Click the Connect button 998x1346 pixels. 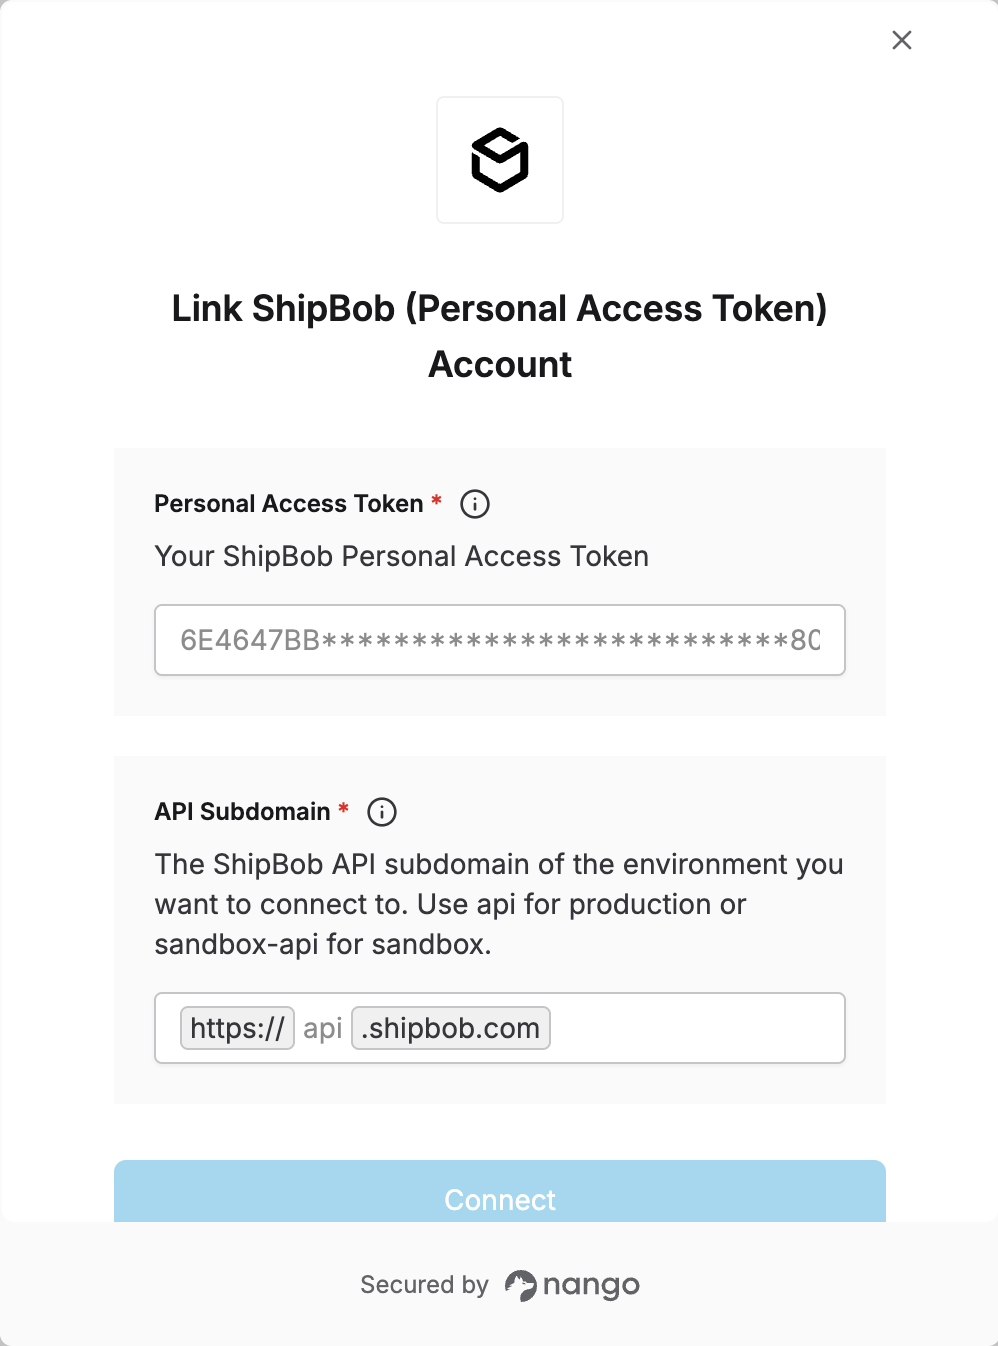500,1192
